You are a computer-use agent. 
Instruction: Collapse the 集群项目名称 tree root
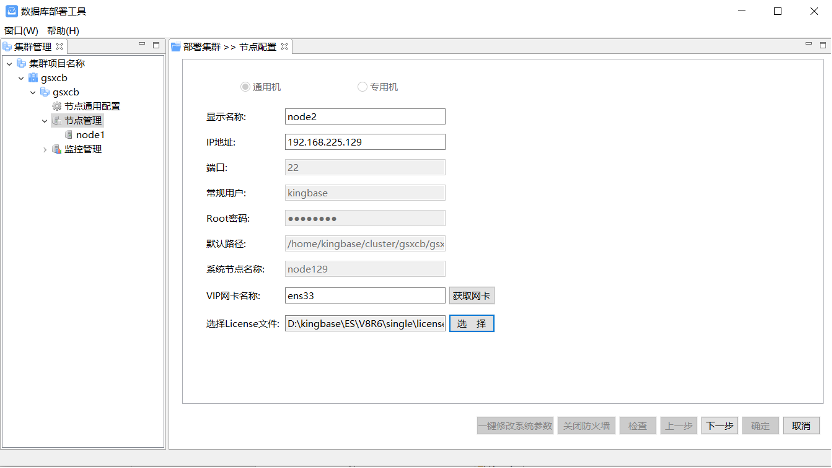10,64
